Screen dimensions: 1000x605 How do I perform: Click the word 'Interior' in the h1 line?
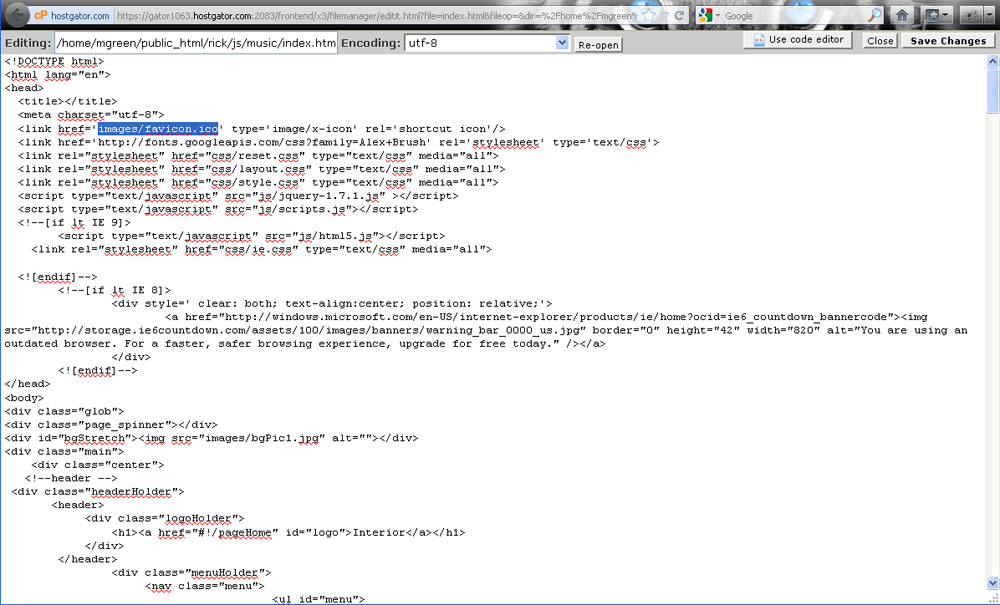coord(379,532)
